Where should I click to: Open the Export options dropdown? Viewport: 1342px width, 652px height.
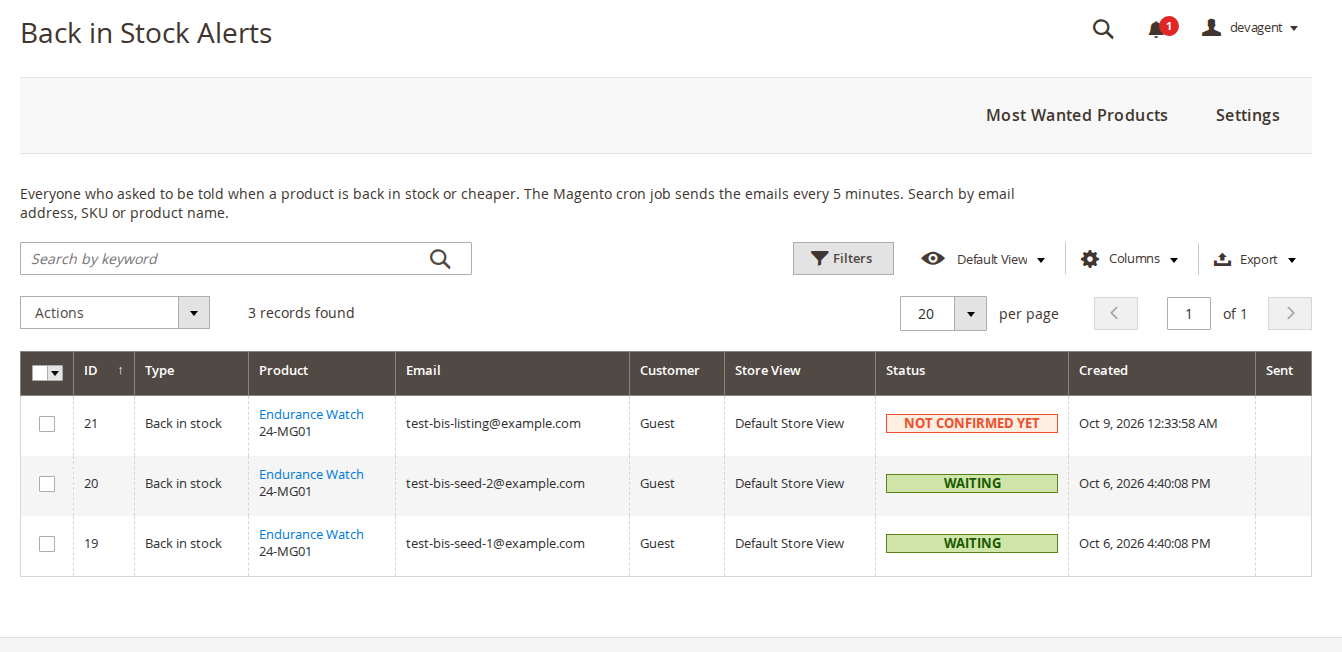1255,259
